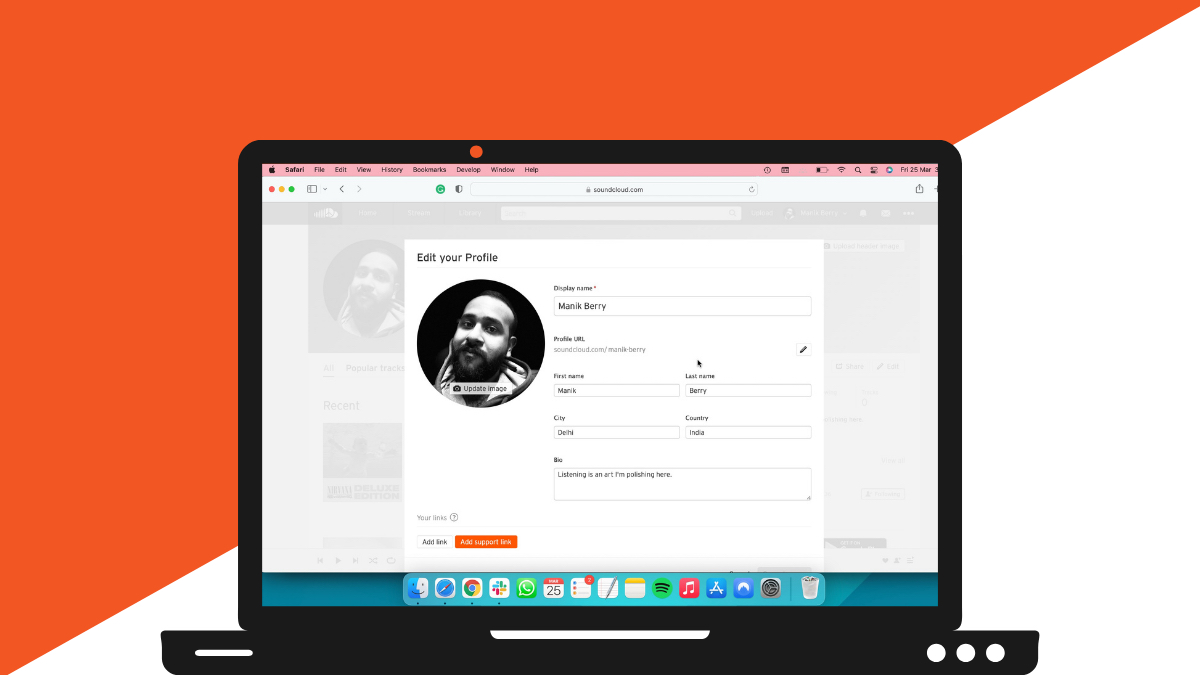Click the privacy shield icon in Safari toolbar
1200x675 pixels.
[x=458, y=188]
